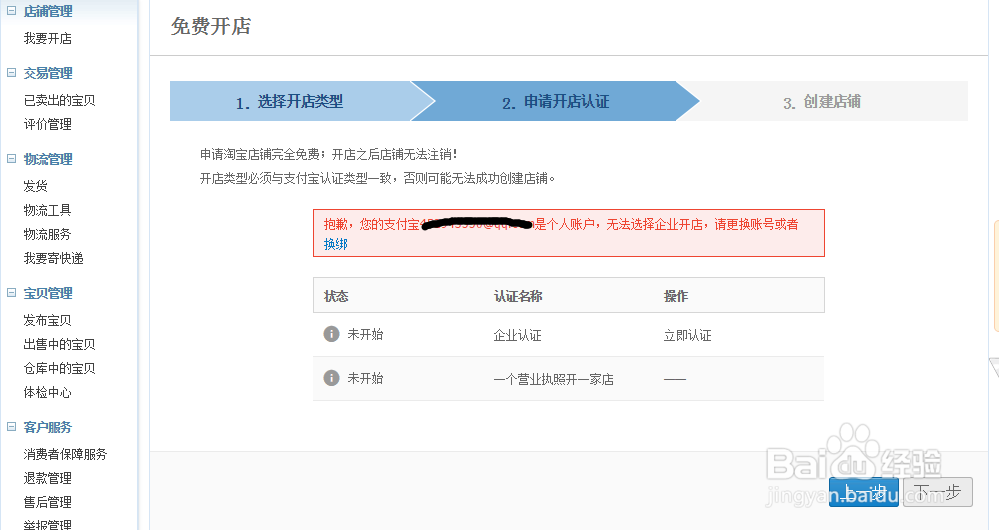Click 认证名称 column header
Viewport: 999px width, 530px height.
(x=518, y=296)
